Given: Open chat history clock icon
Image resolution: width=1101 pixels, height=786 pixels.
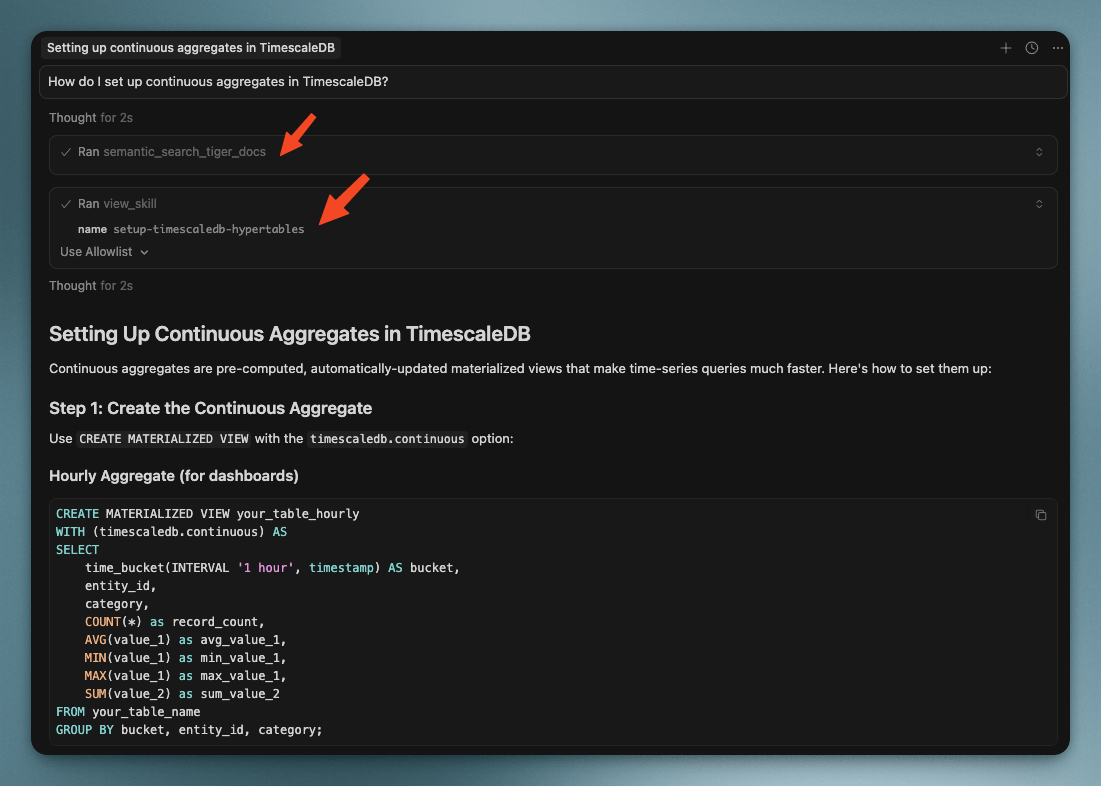Looking at the screenshot, I should point(1032,48).
